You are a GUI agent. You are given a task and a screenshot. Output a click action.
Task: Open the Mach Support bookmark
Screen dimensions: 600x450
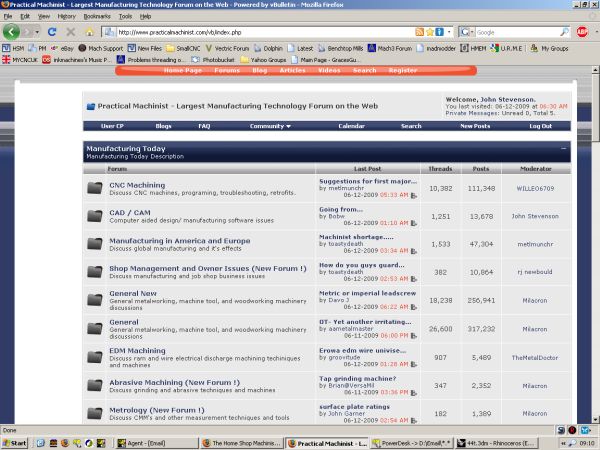tap(101, 49)
